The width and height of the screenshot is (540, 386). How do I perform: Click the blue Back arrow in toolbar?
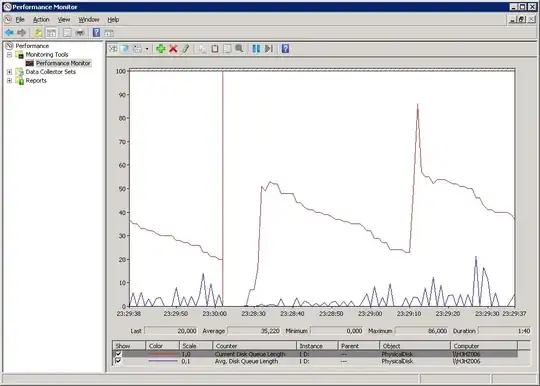tap(9, 33)
